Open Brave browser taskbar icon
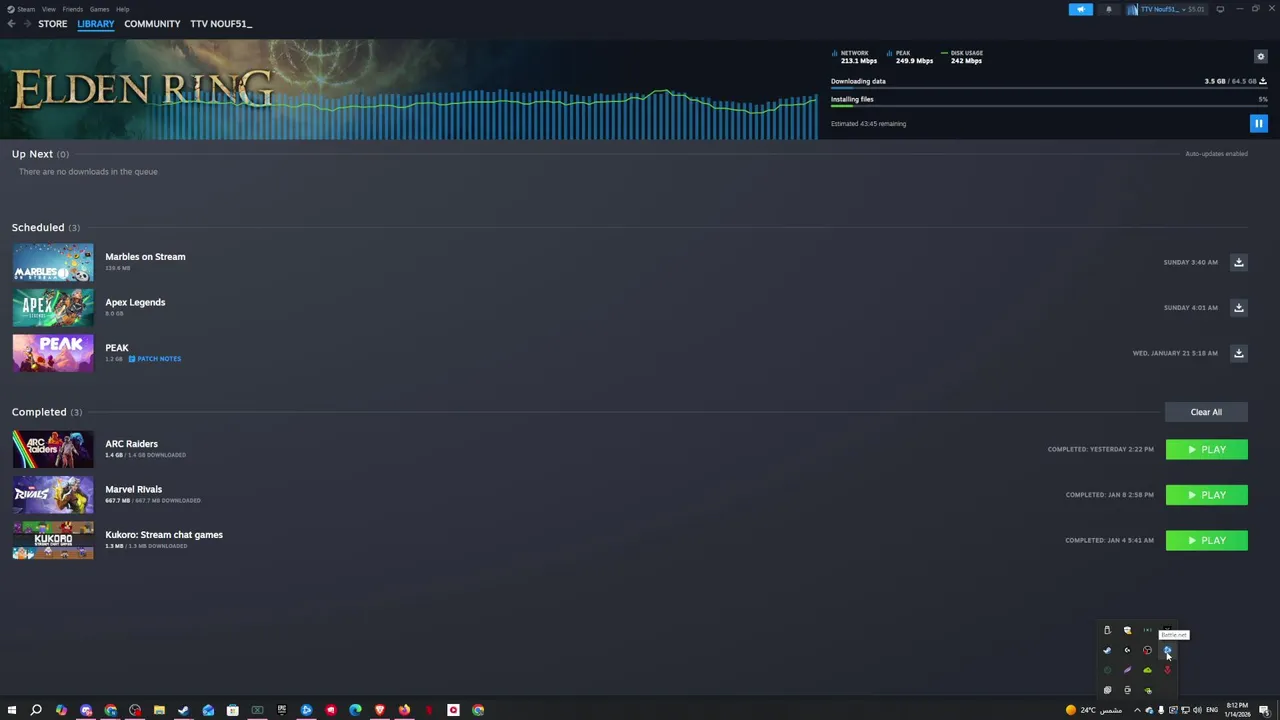This screenshot has height=720, width=1280. 380,710
